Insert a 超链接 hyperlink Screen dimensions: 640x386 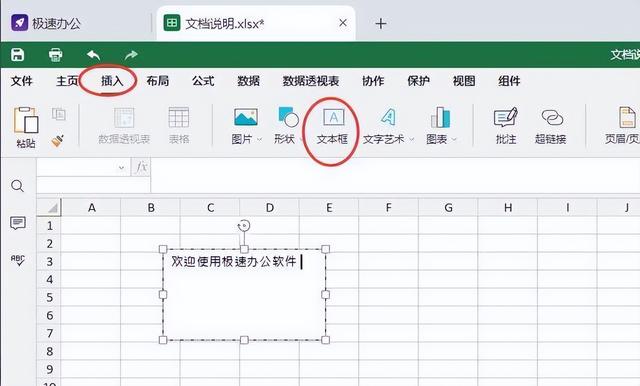(x=551, y=126)
